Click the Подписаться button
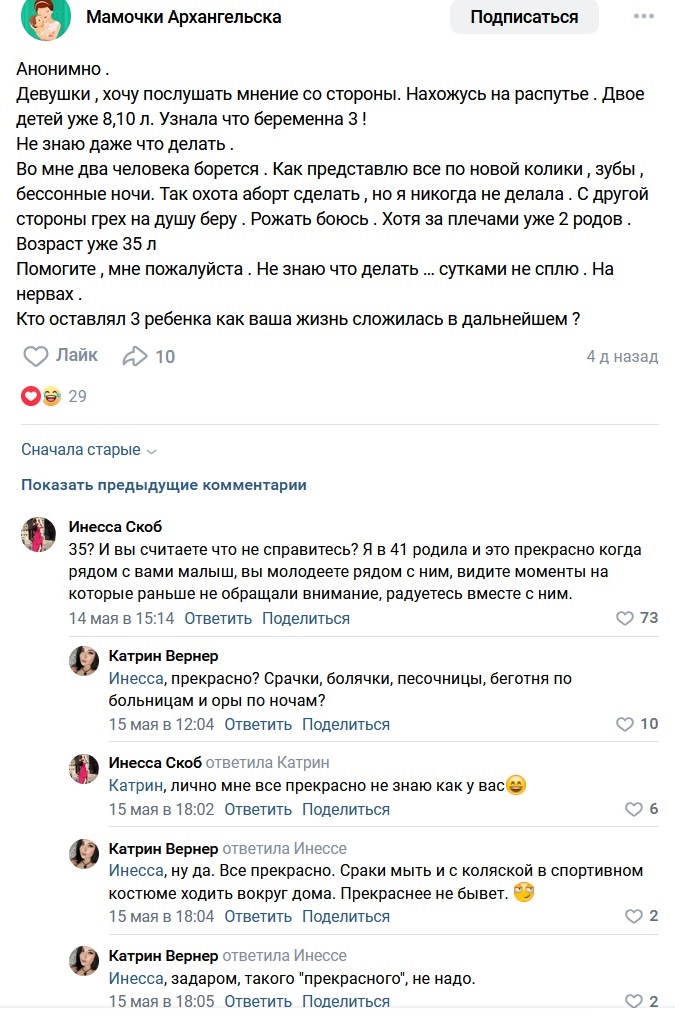675x1015 pixels. coord(524,17)
